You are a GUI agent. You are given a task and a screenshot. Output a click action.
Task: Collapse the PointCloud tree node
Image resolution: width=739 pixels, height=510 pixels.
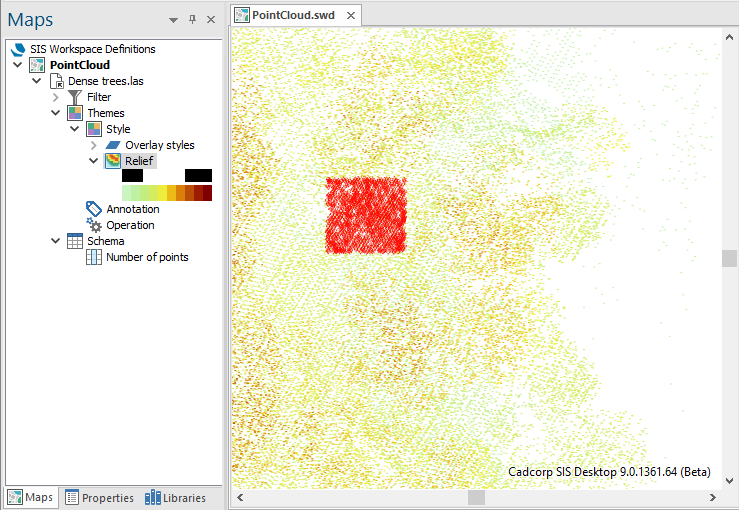[17, 65]
